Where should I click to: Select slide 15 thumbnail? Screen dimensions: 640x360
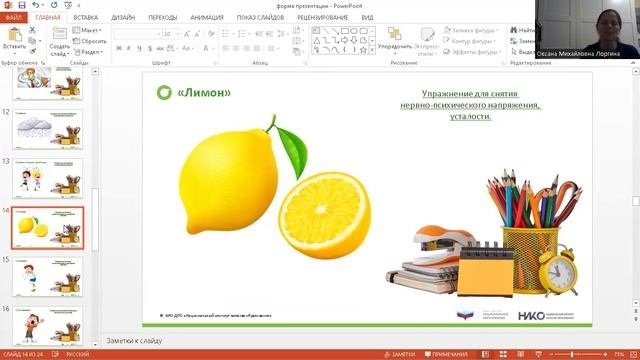click(x=47, y=277)
